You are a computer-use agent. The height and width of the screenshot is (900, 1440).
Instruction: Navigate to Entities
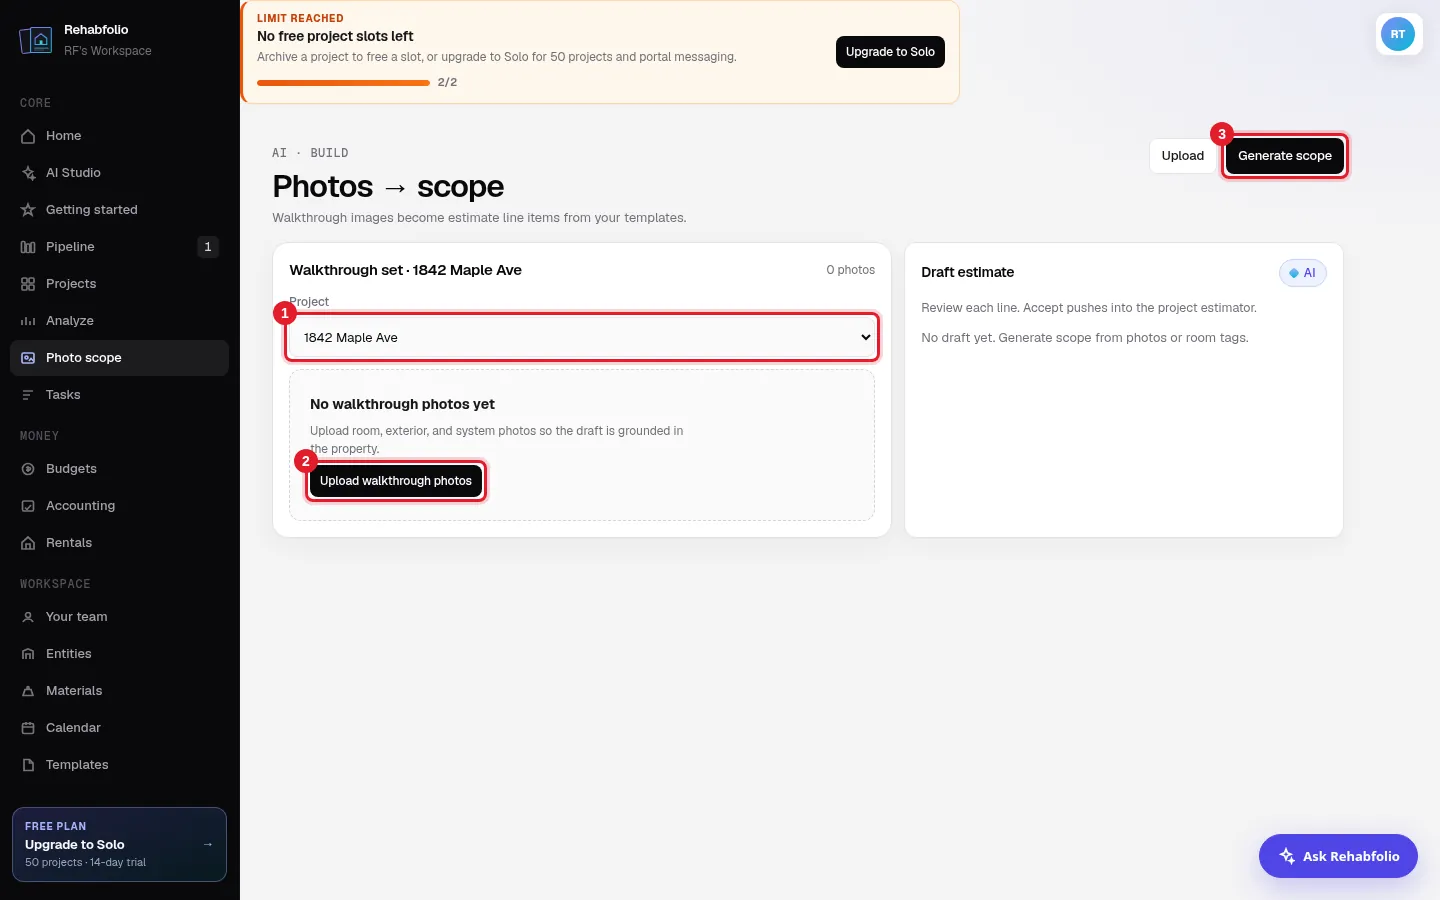coord(119,654)
